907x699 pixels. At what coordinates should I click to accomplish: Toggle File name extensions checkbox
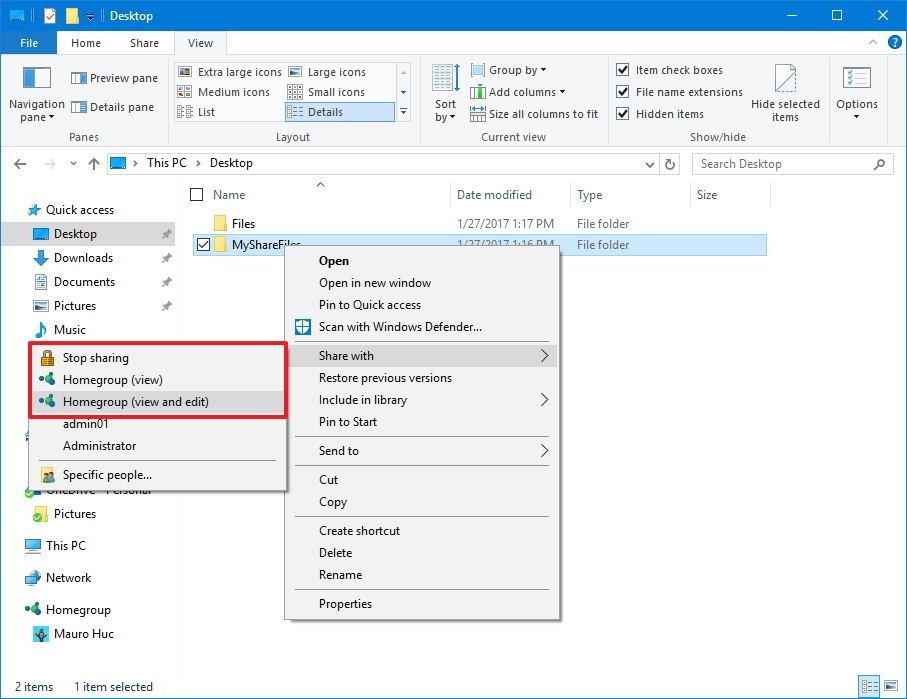[623, 92]
